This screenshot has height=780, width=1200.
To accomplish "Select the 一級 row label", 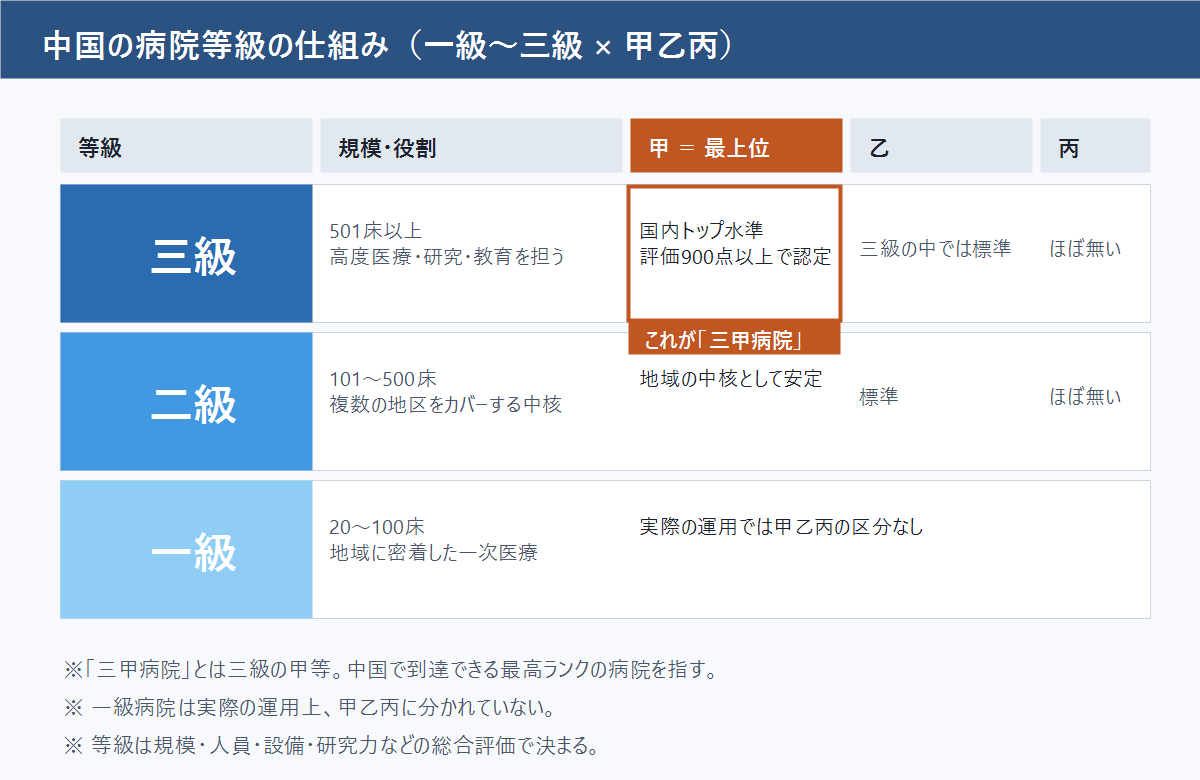I will pos(186,549).
